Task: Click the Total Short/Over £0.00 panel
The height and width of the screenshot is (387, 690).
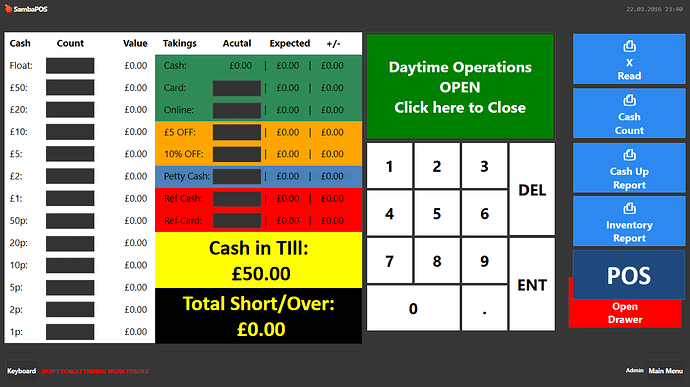Action: click(259, 316)
